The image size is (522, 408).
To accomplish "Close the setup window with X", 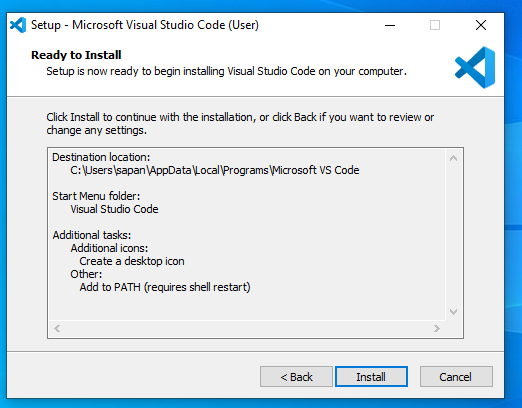I will pos(481,25).
